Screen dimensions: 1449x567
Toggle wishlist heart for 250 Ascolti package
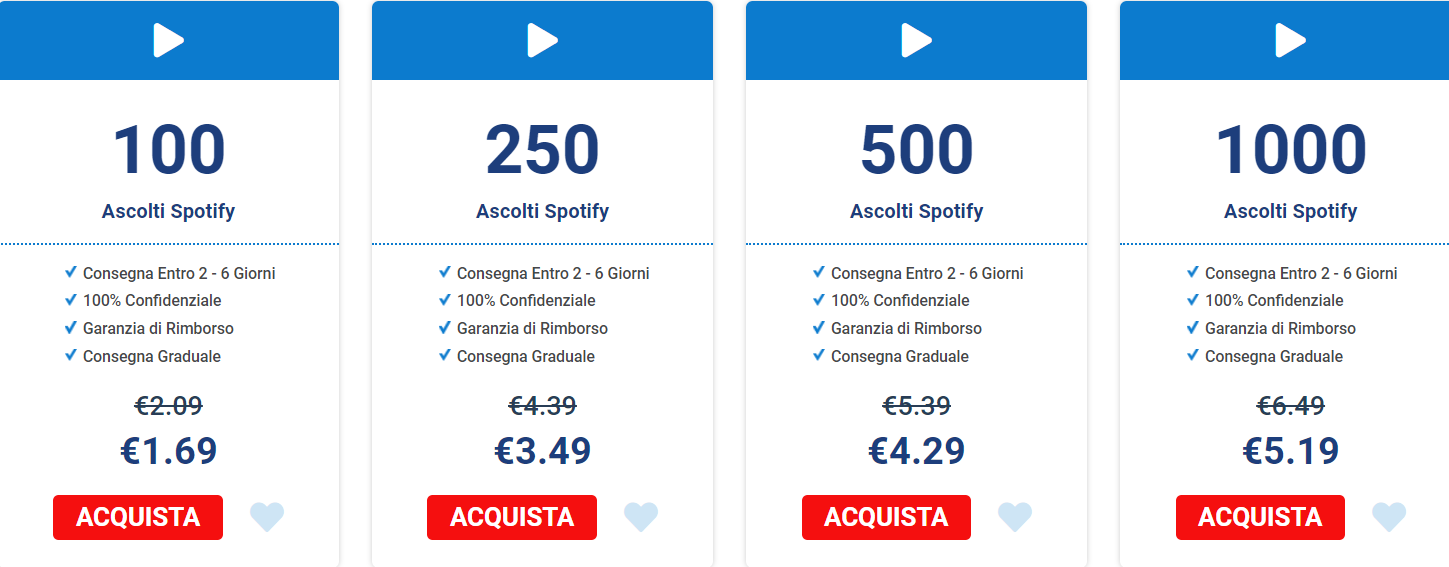tap(641, 517)
